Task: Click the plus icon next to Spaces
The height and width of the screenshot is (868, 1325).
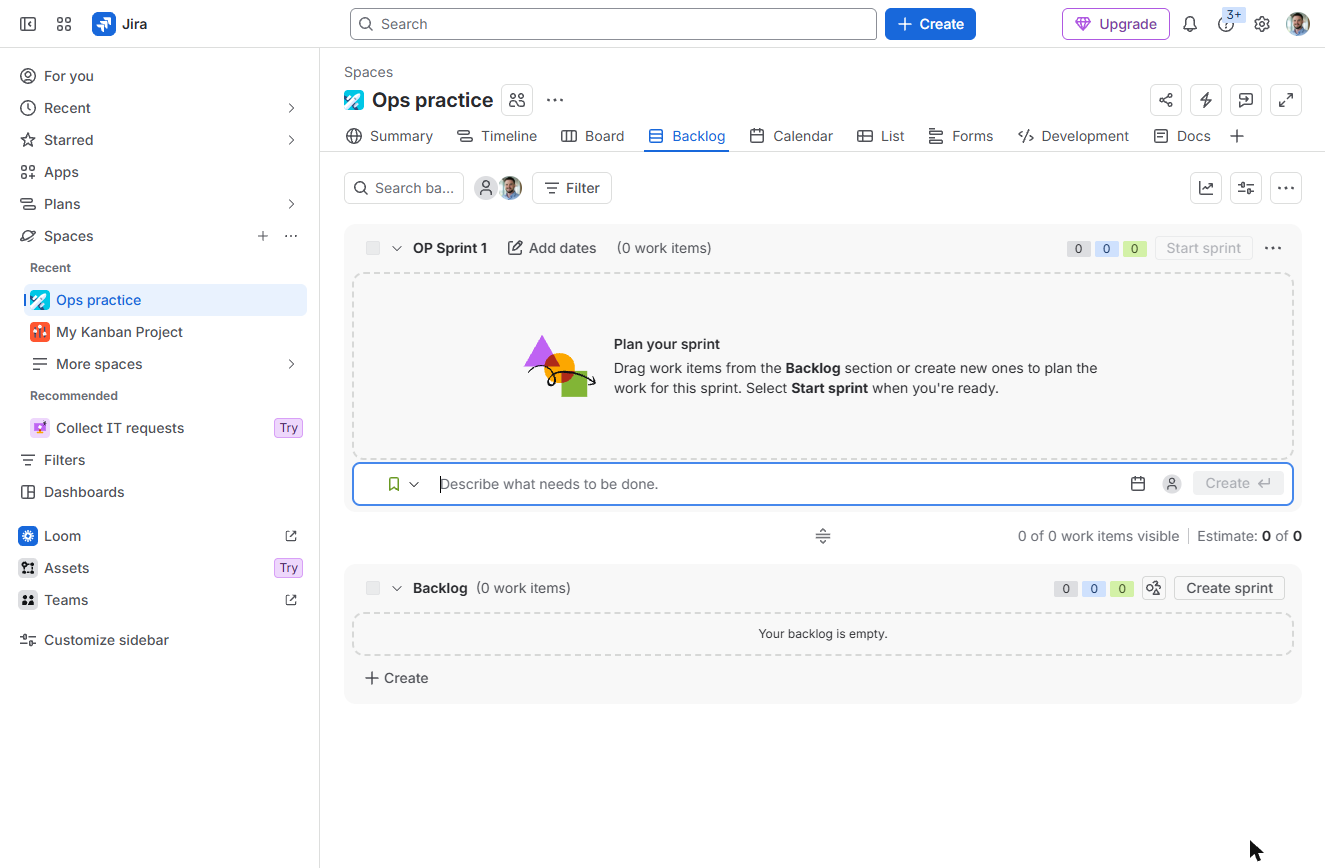Action: [263, 236]
